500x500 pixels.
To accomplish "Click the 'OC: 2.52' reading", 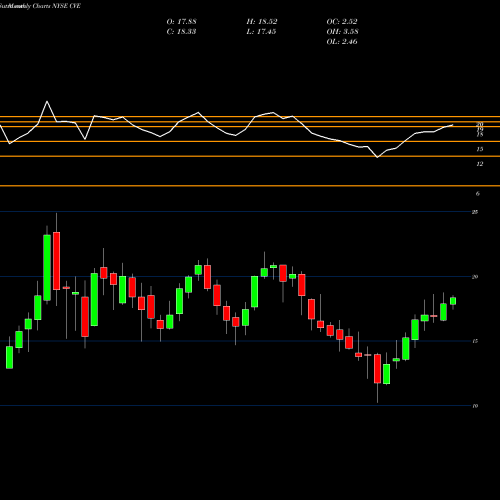I will 342,22.
